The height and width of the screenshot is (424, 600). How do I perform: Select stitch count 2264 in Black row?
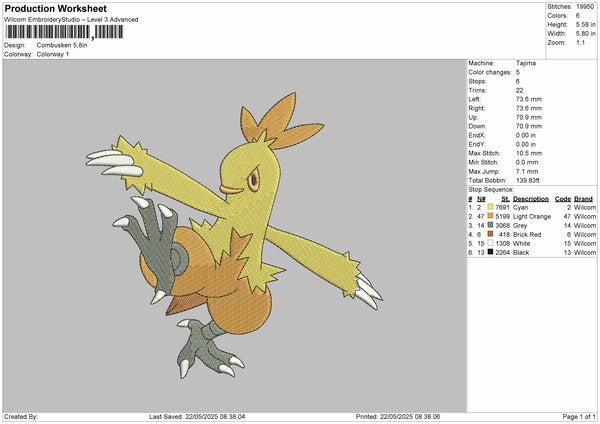tap(502, 253)
